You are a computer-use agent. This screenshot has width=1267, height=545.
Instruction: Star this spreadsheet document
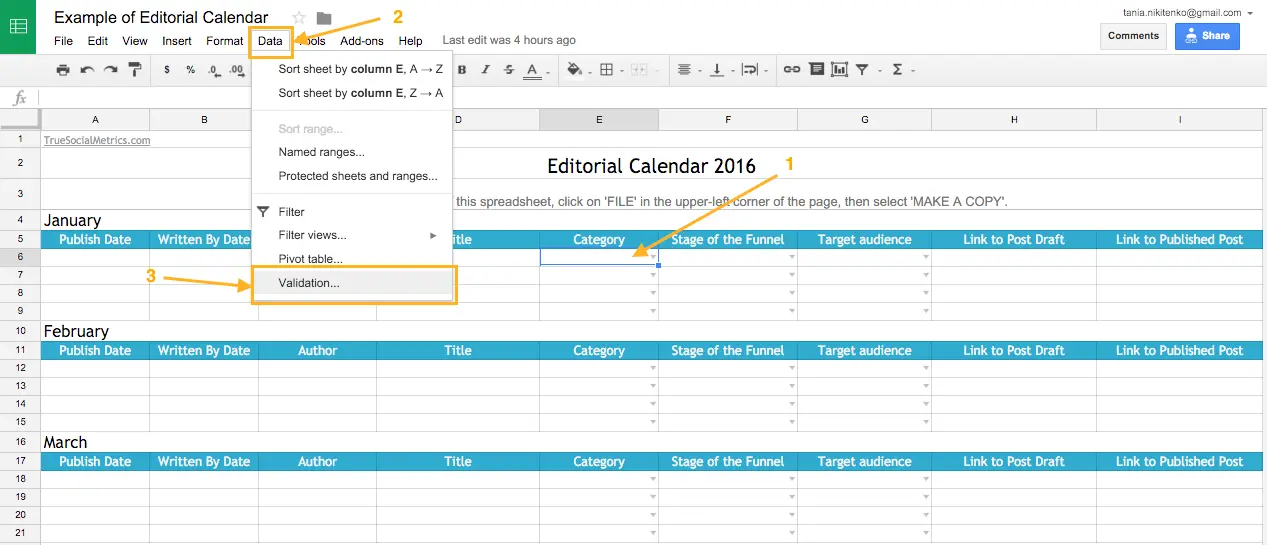(x=299, y=18)
